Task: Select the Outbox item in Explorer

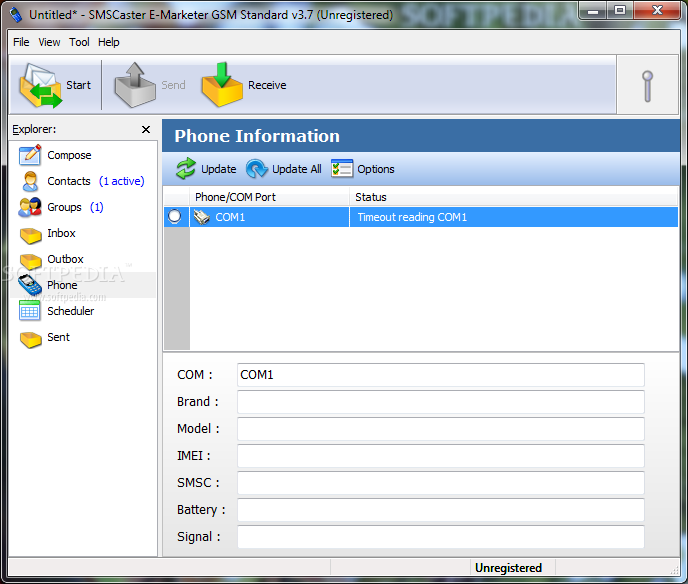Action: coord(65,259)
